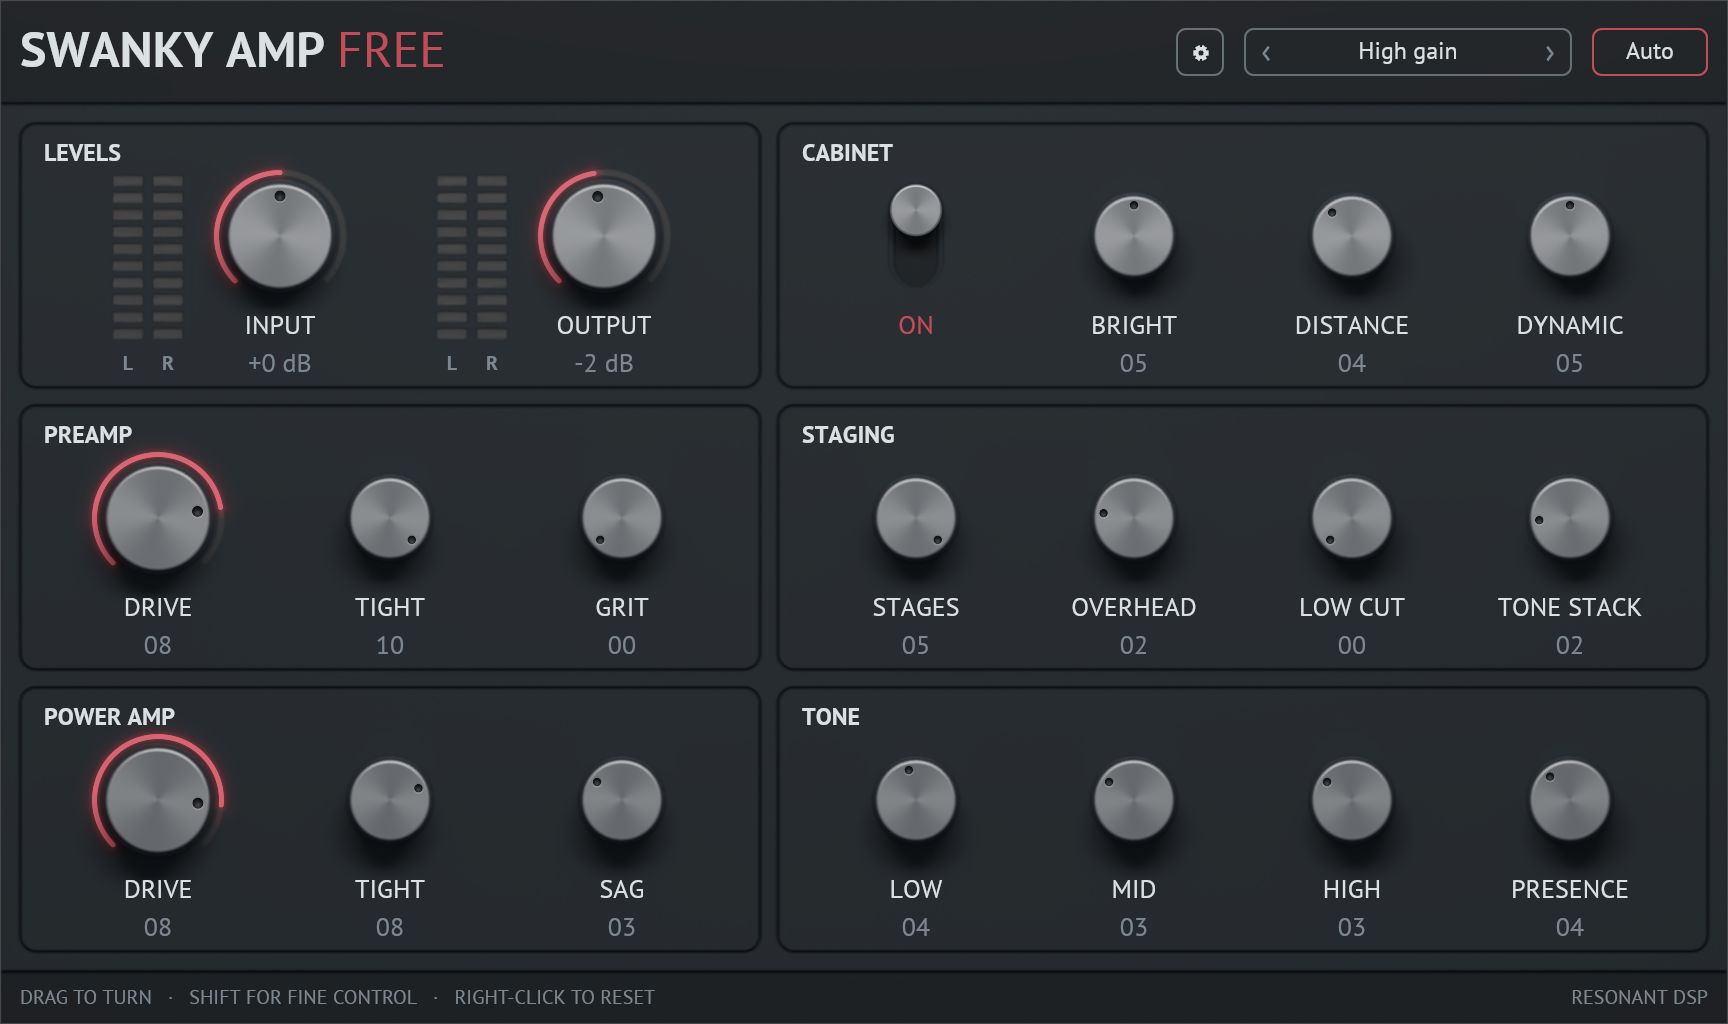Click the Auto button
The width and height of the screenshot is (1728, 1024).
1649,52
